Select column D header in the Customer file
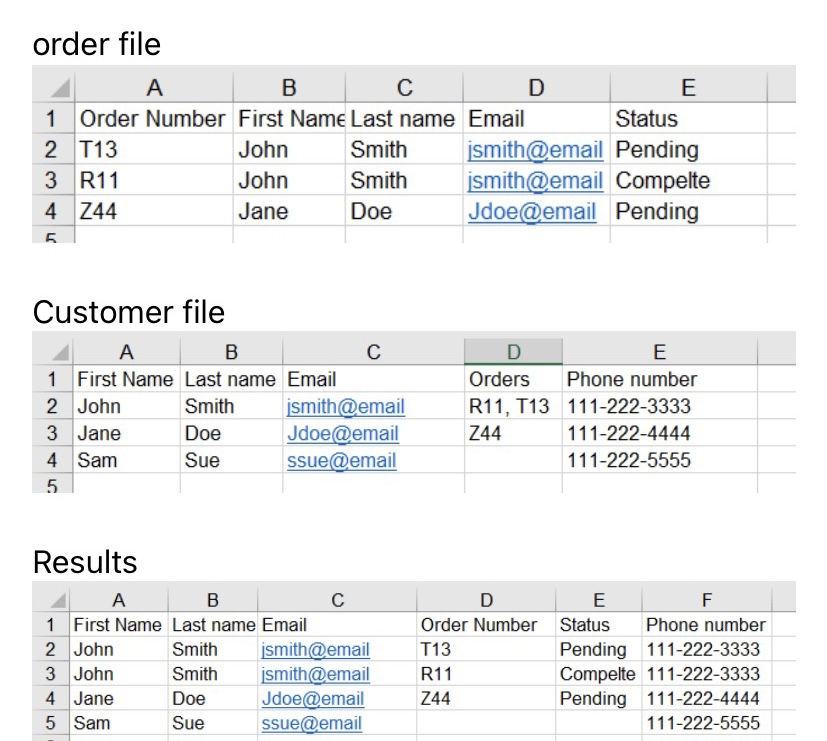Screen dimensions: 827x741 click(513, 352)
